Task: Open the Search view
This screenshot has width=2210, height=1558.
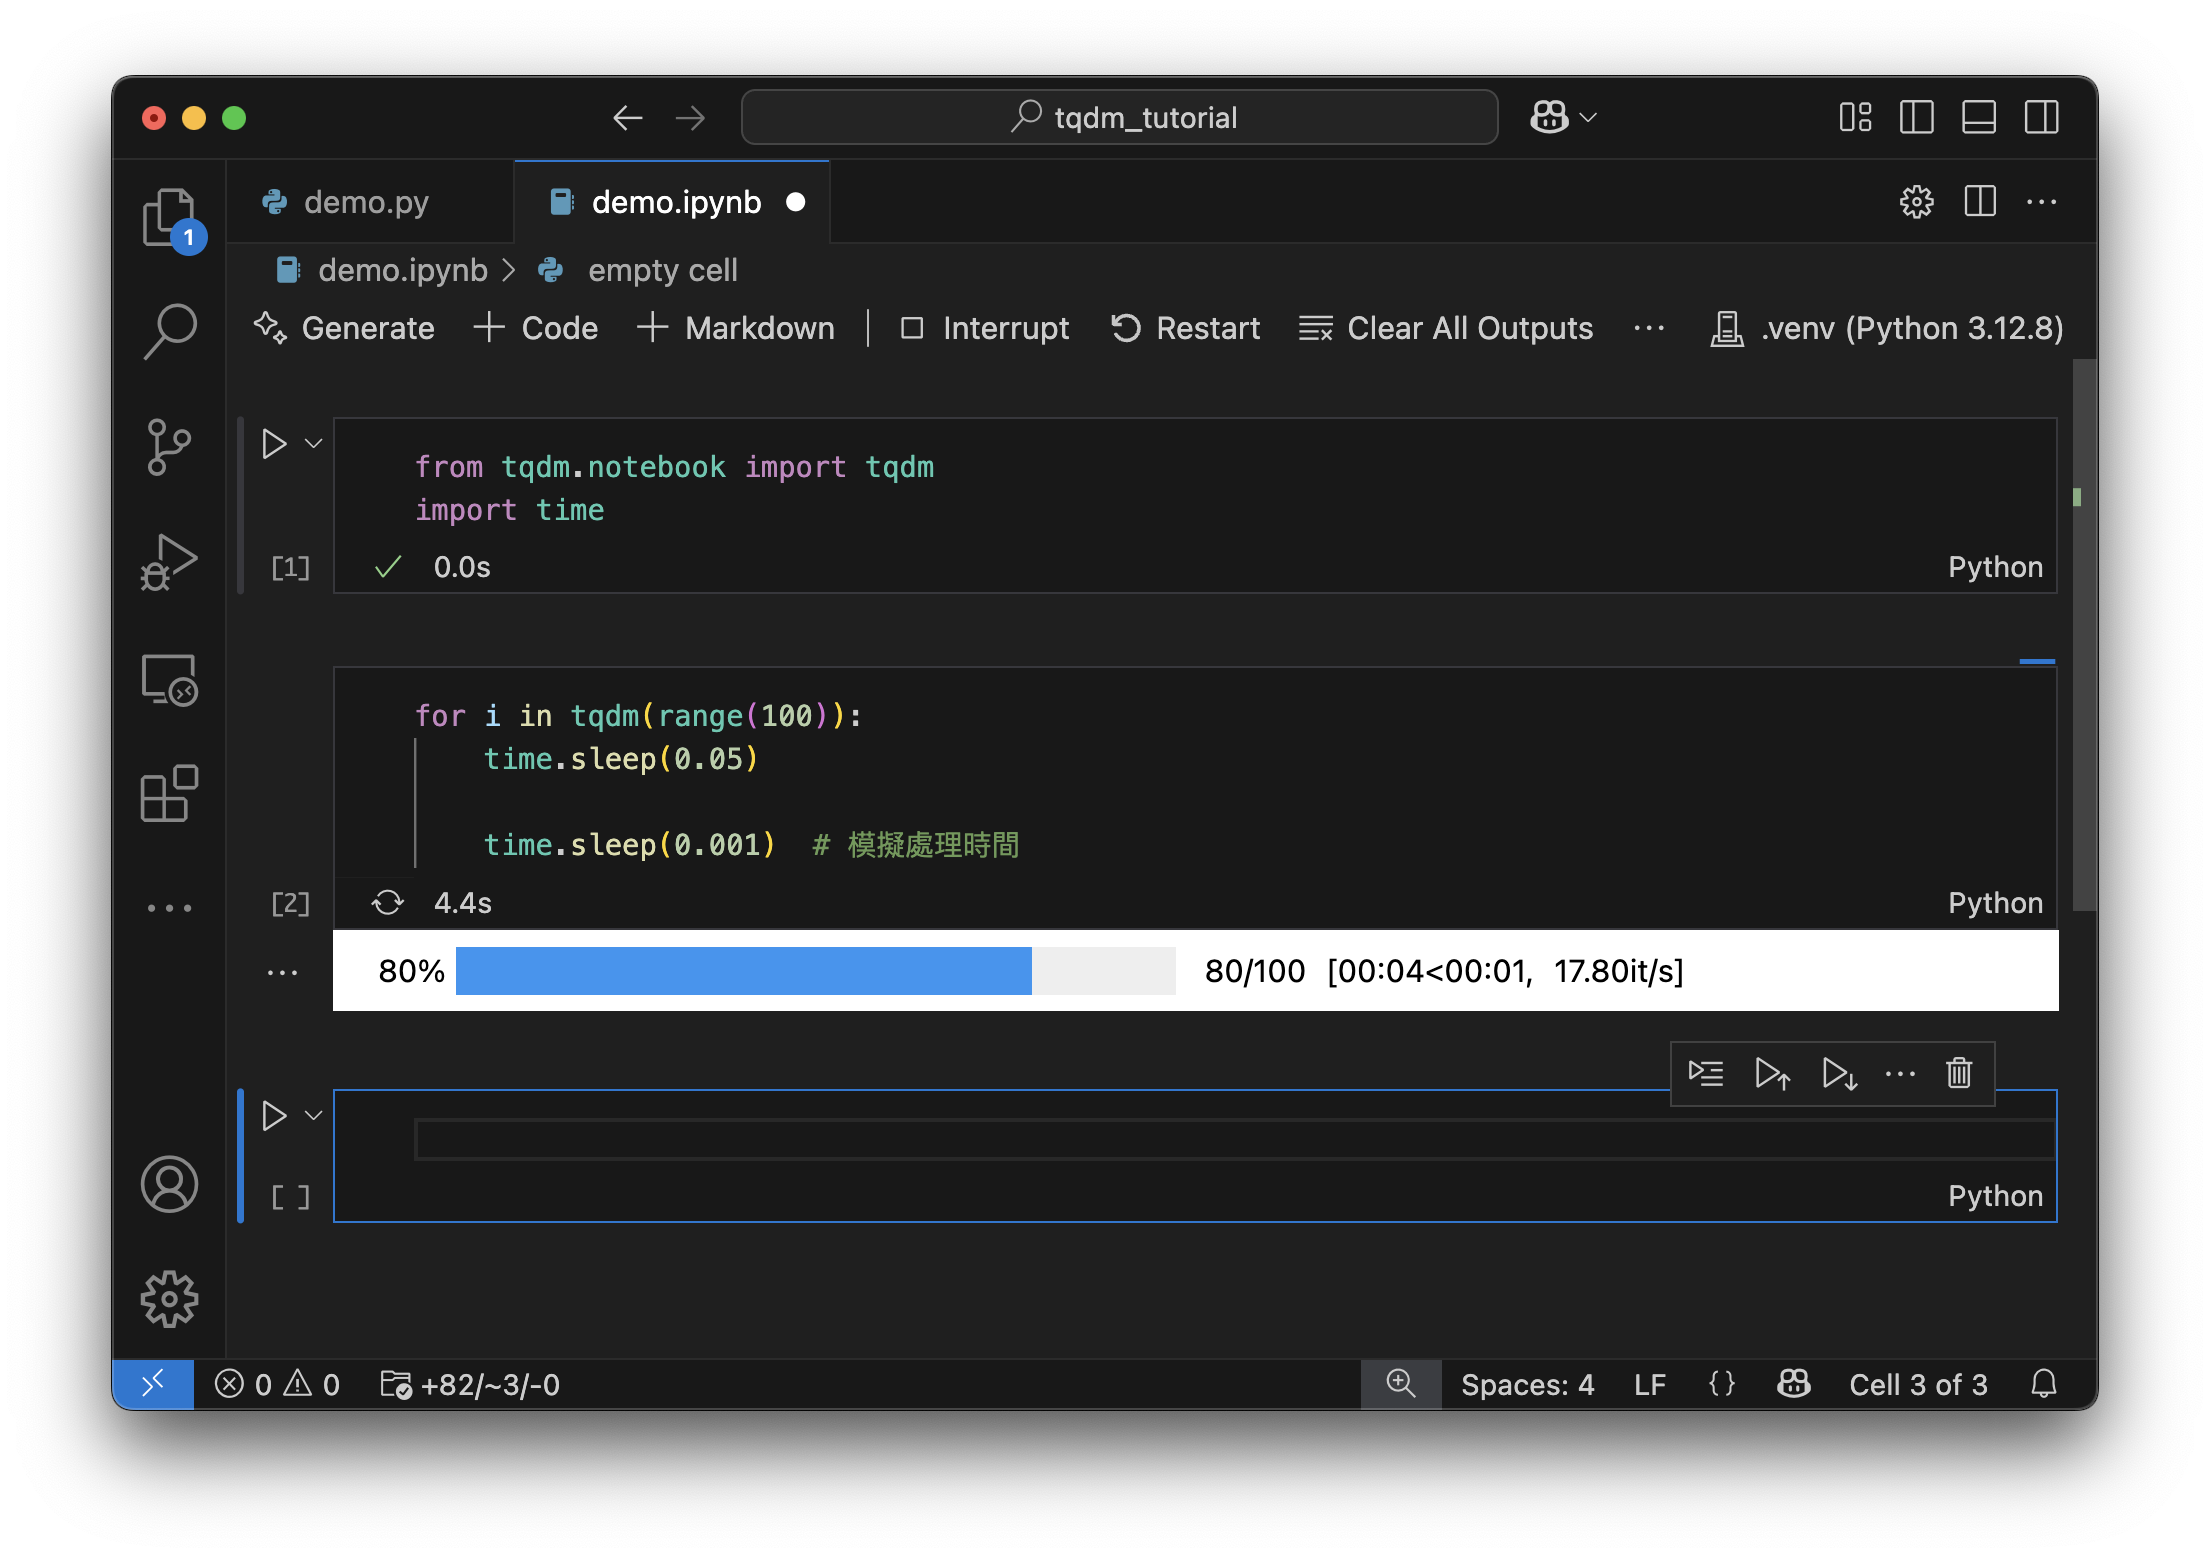Action: 169,331
